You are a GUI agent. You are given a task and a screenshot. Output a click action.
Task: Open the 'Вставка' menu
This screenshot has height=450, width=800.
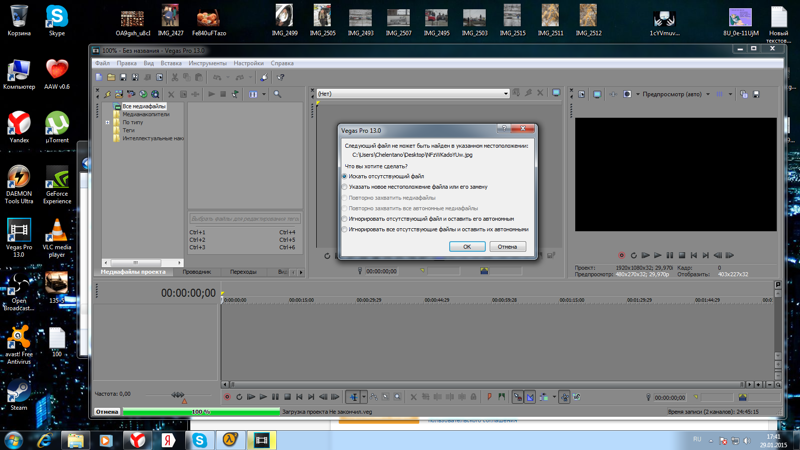tap(171, 63)
